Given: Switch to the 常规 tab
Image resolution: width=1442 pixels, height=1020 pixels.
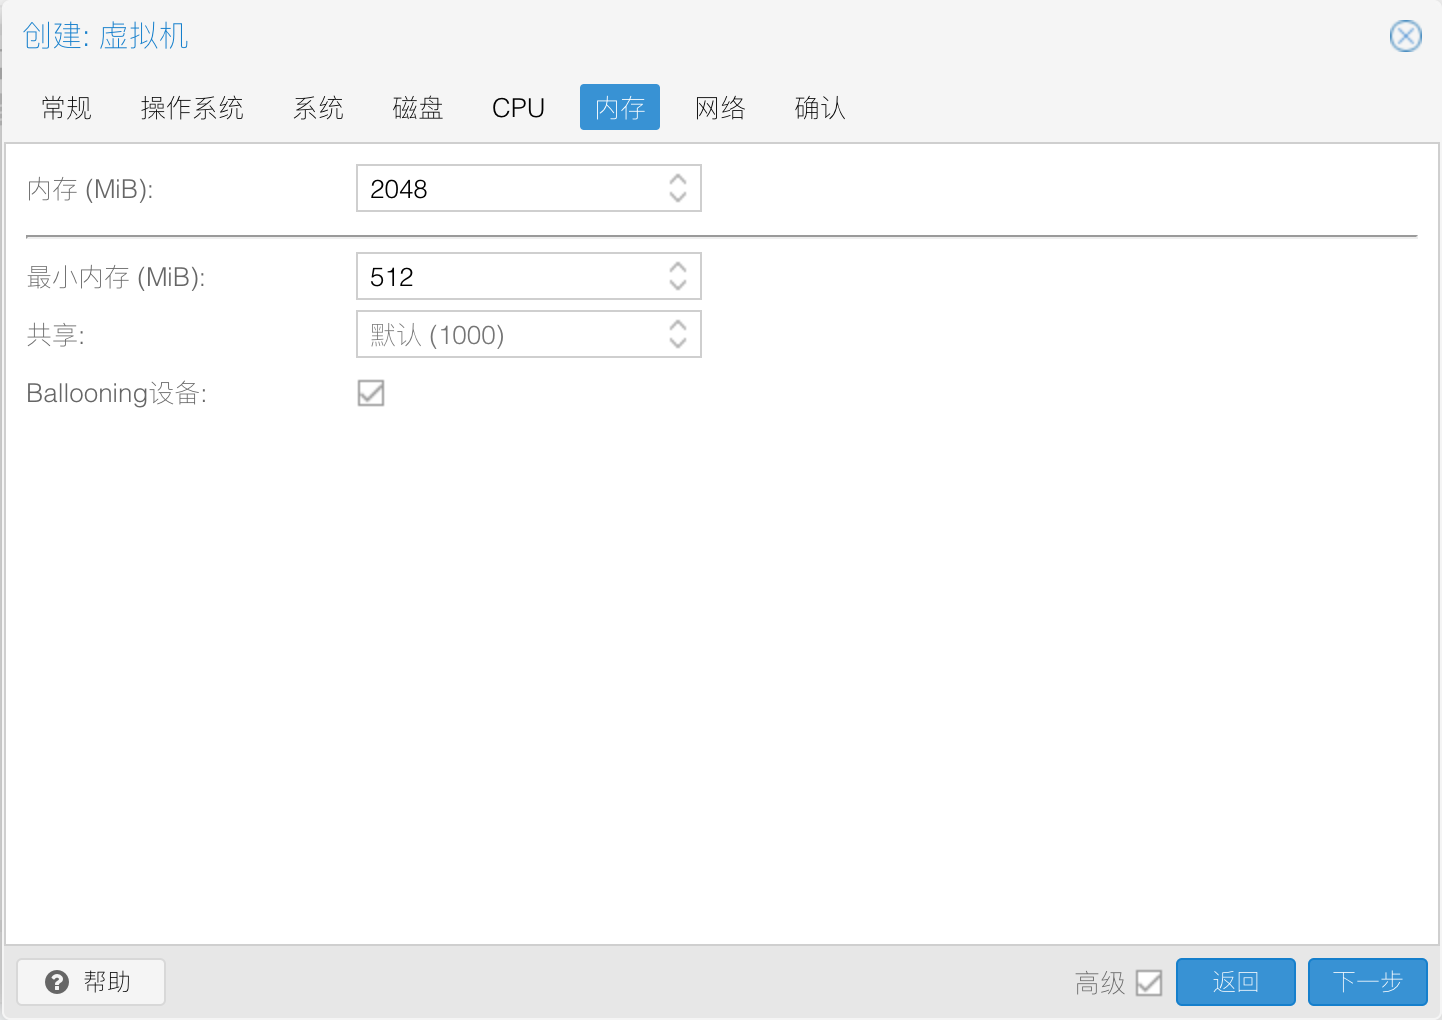Looking at the screenshot, I should pyautogui.click(x=67, y=108).
